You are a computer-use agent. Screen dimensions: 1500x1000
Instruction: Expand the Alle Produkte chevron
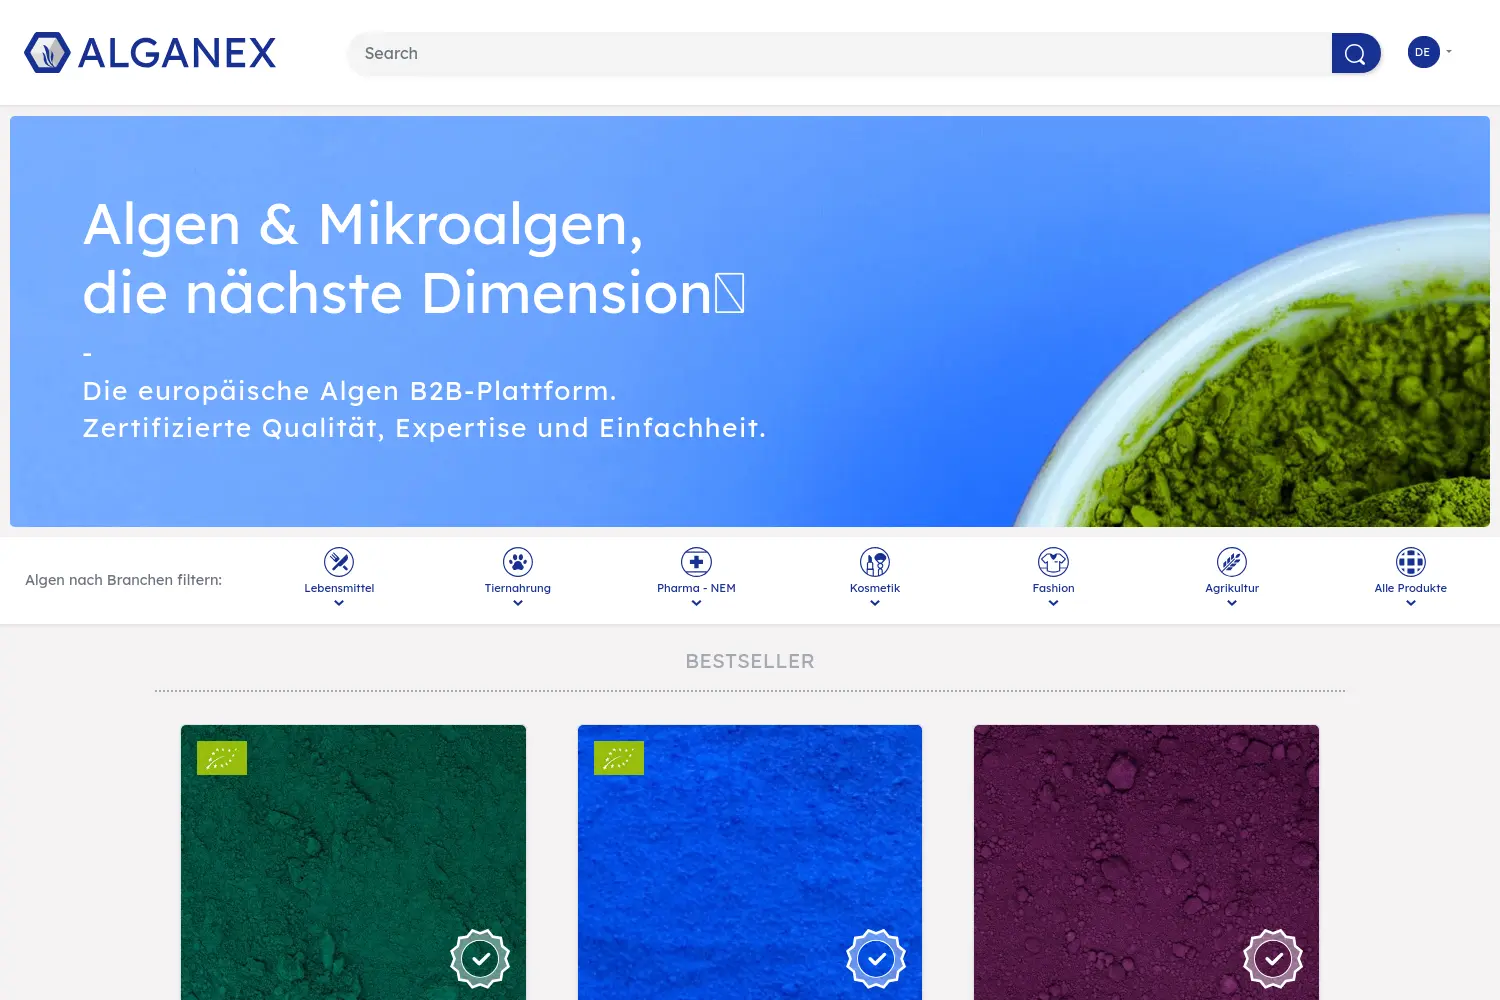(1411, 603)
